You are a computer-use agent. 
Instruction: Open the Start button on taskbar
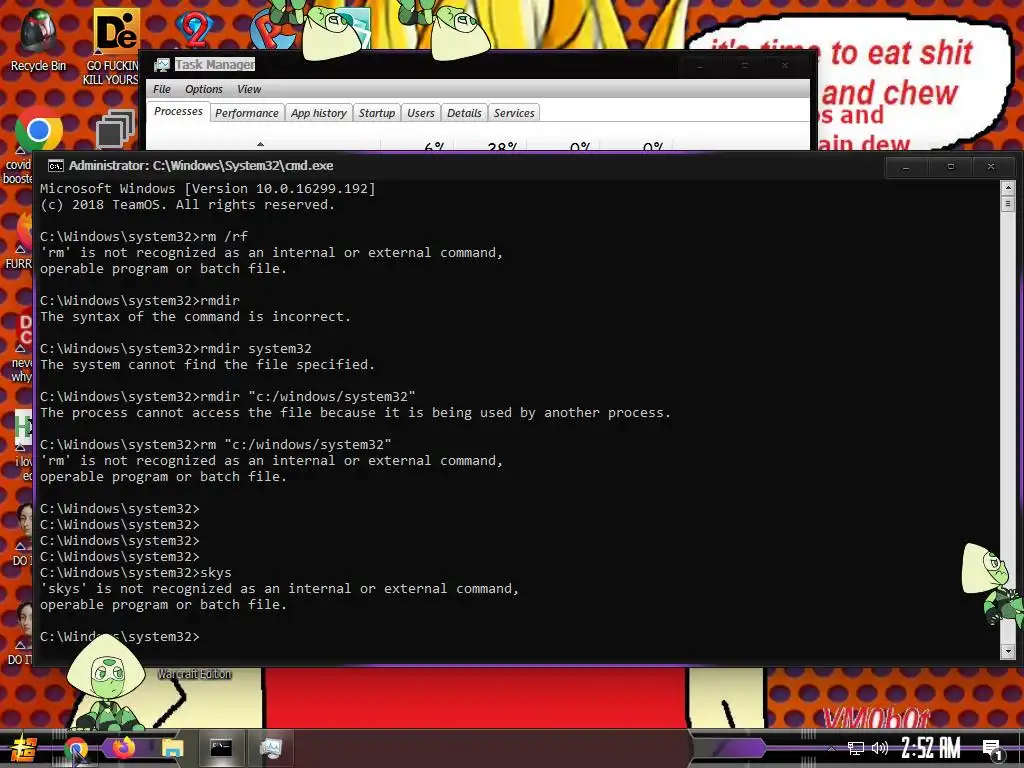tap(24, 748)
